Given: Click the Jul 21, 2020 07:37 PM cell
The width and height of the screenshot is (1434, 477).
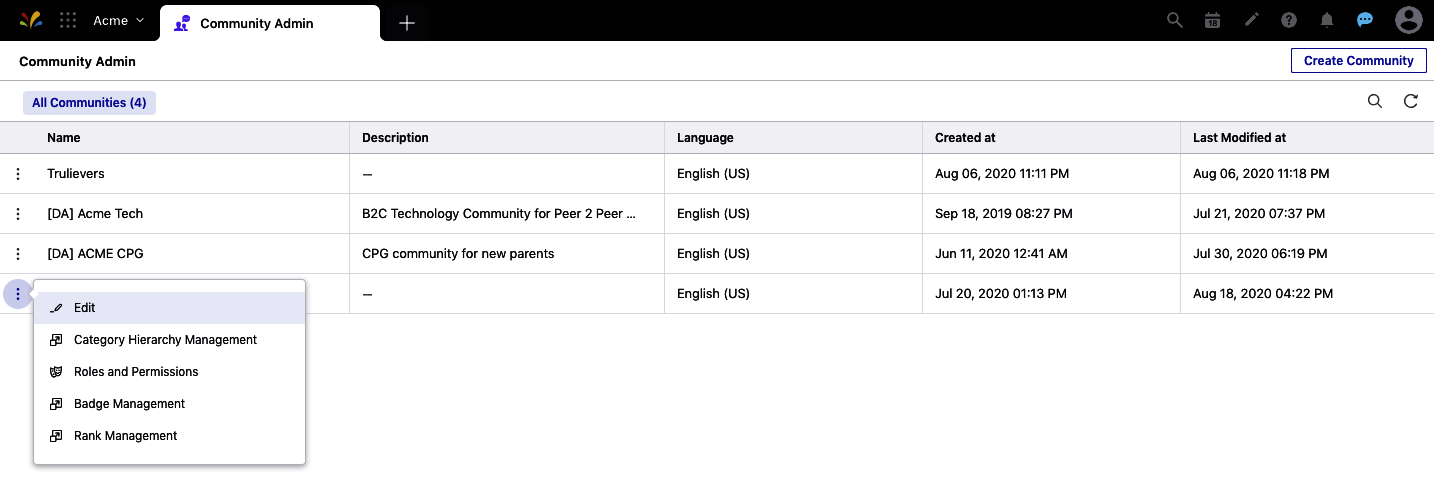Looking at the screenshot, I should point(1259,214).
